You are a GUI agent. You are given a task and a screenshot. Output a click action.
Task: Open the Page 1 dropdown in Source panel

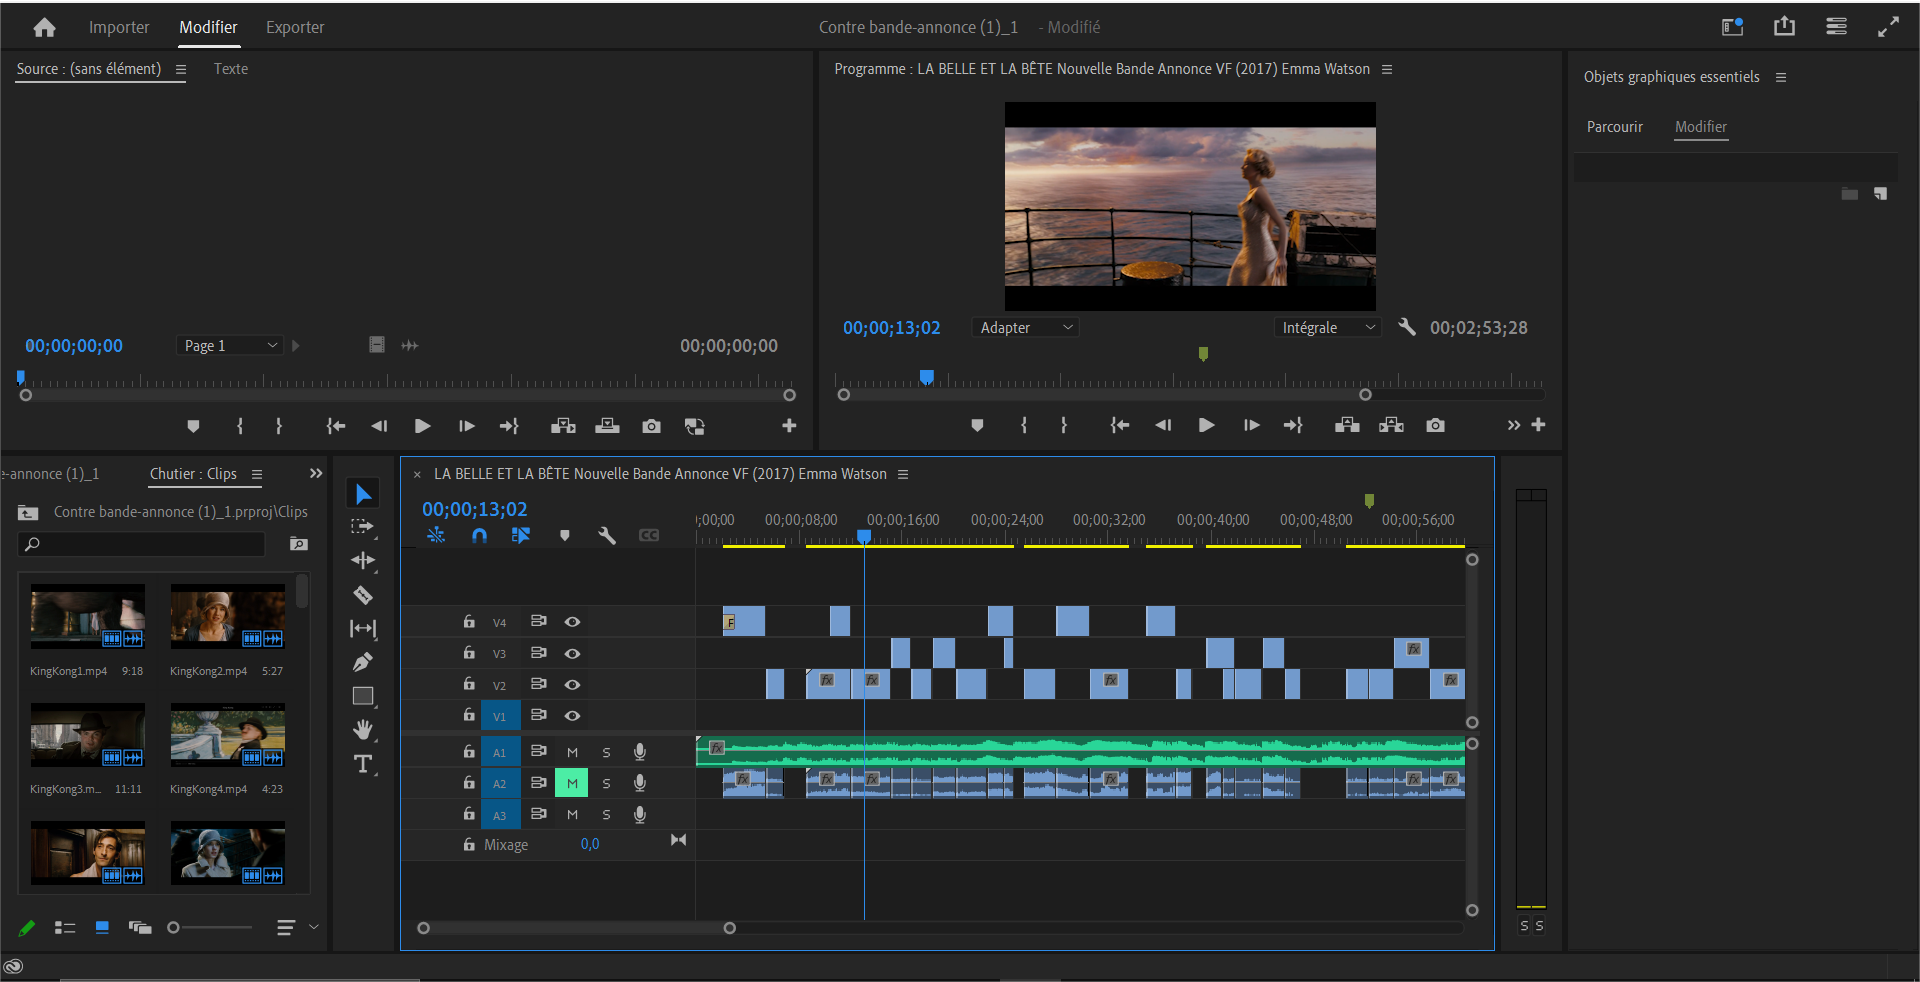[x=229, y=345]
